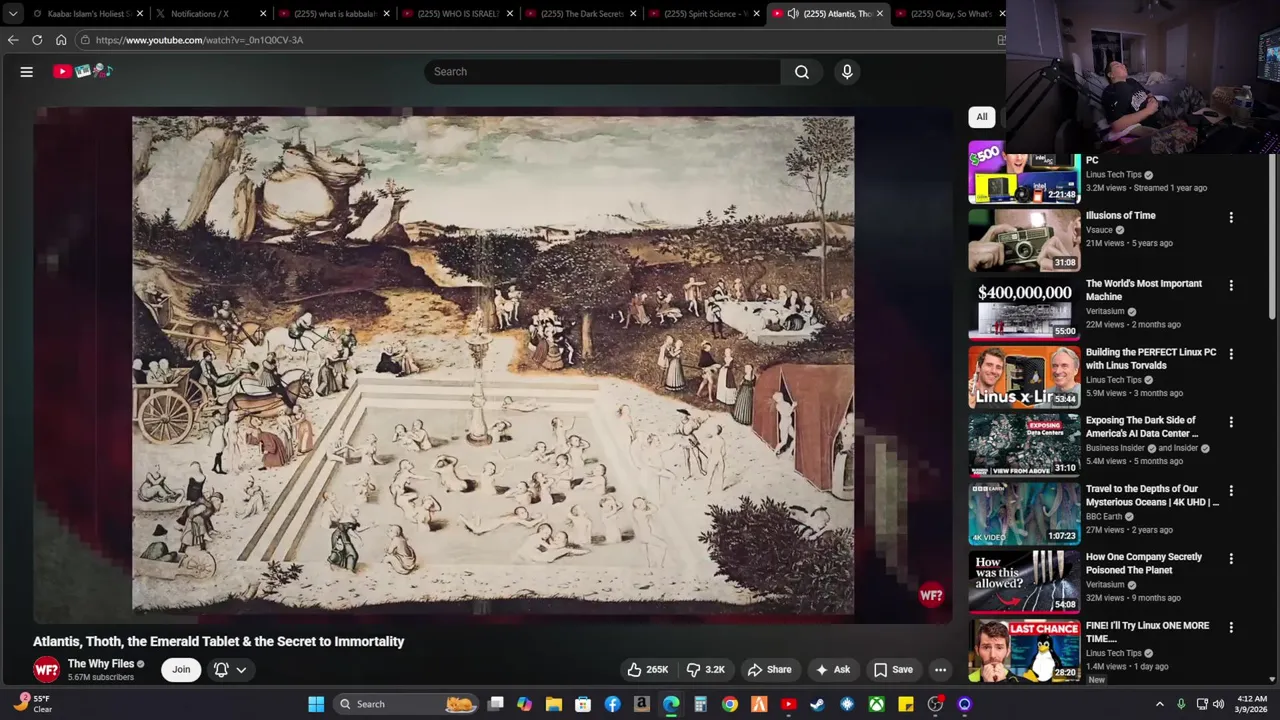The width and height of the screenshot is (1280, 720).
Task: Mute tab via speaker icon on Atlantis tab
Action: [x=792, y=14]
